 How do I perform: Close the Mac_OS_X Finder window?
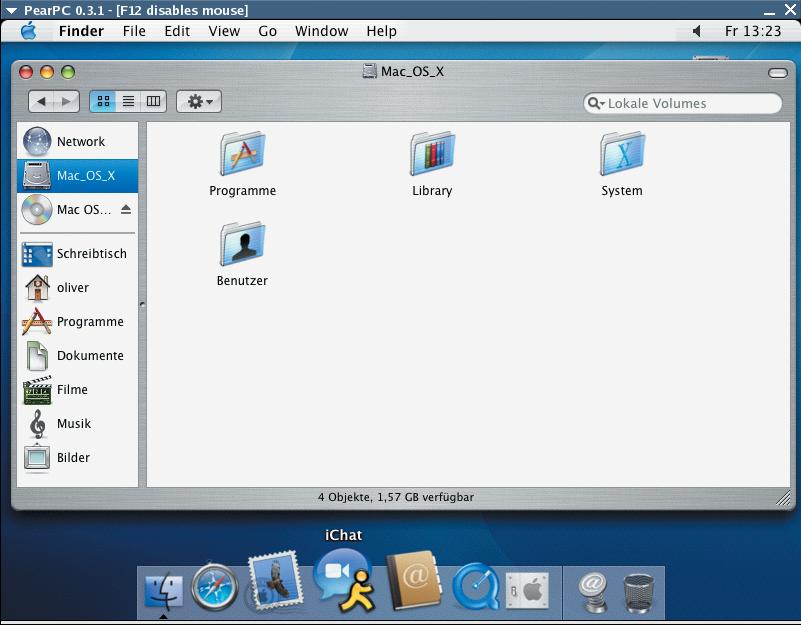tap(26, 72)
